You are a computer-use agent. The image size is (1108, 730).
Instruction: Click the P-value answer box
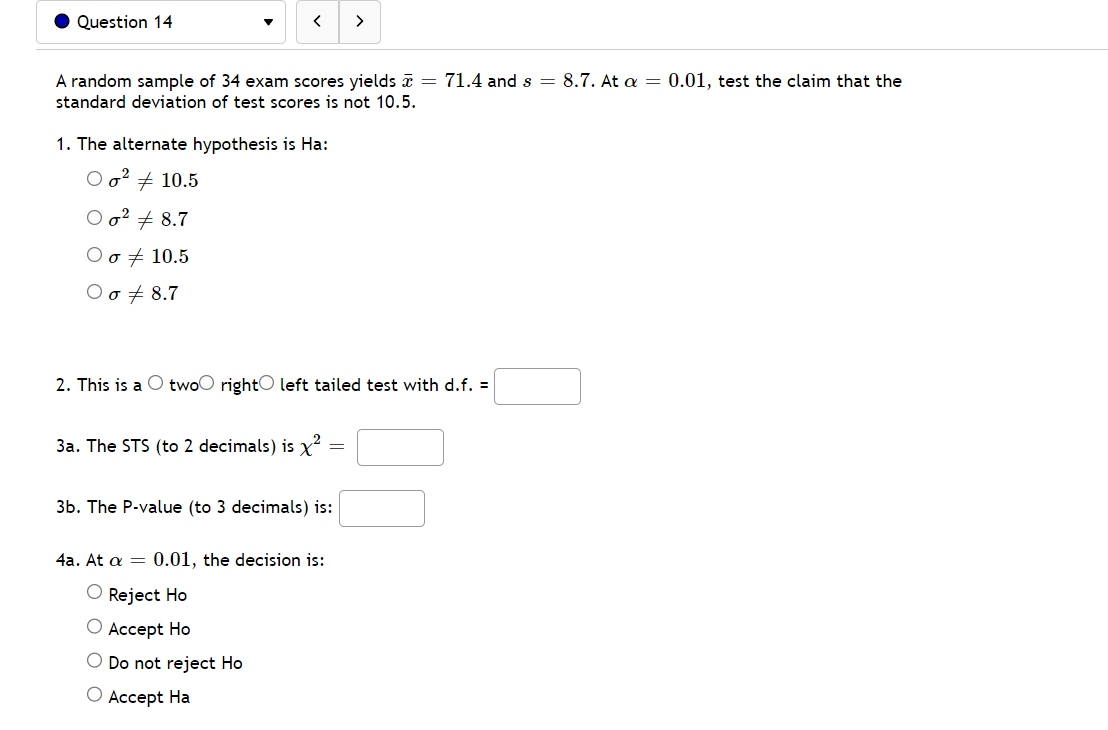[x=382, y=508]
